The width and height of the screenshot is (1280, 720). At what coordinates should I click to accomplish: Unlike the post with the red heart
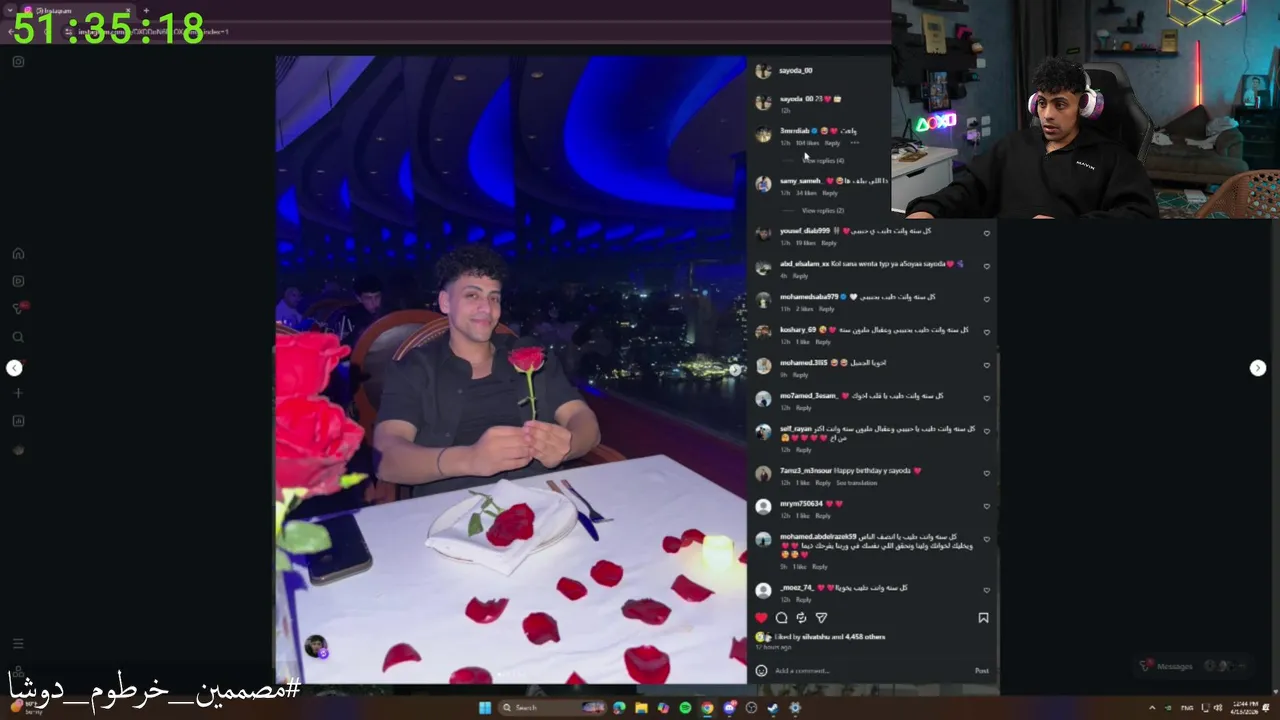point(761,618)
